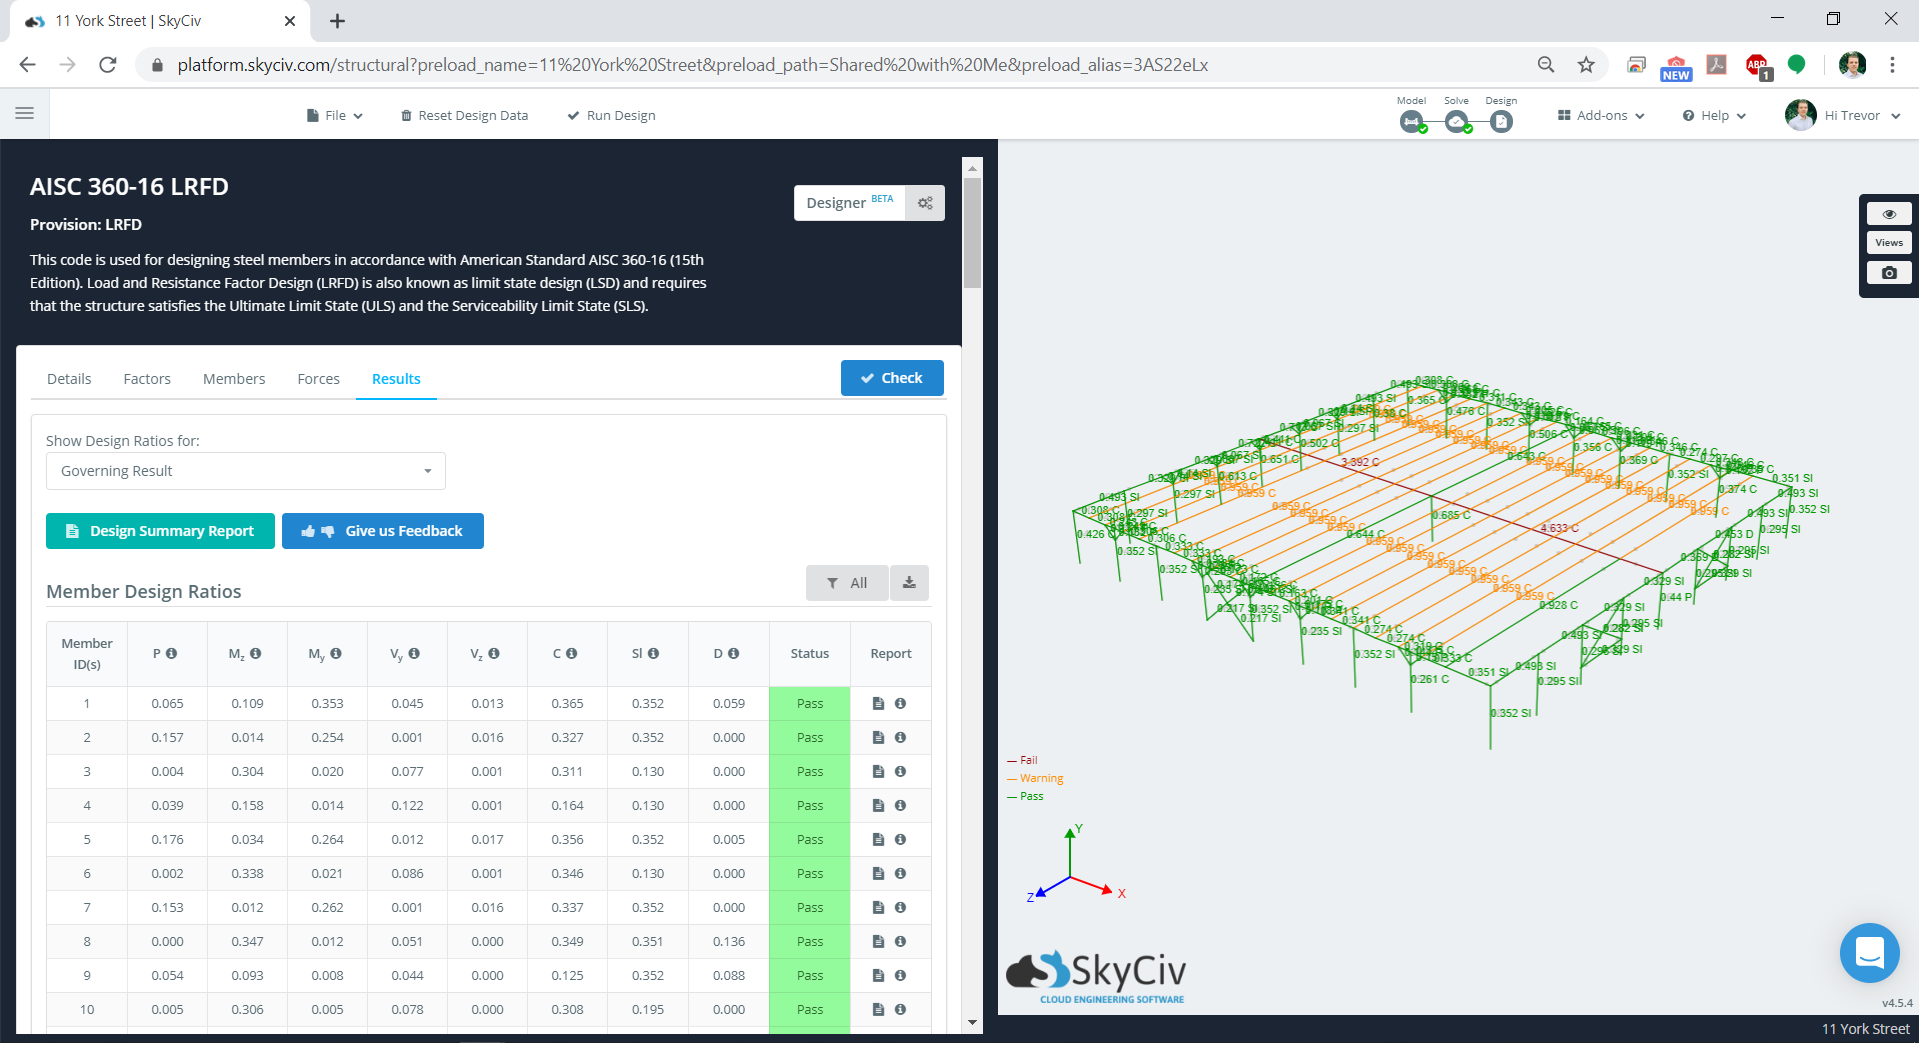The image size is (1919, 1043).
Task: Open the Governing Result dropdown
Action: [246, 471]
